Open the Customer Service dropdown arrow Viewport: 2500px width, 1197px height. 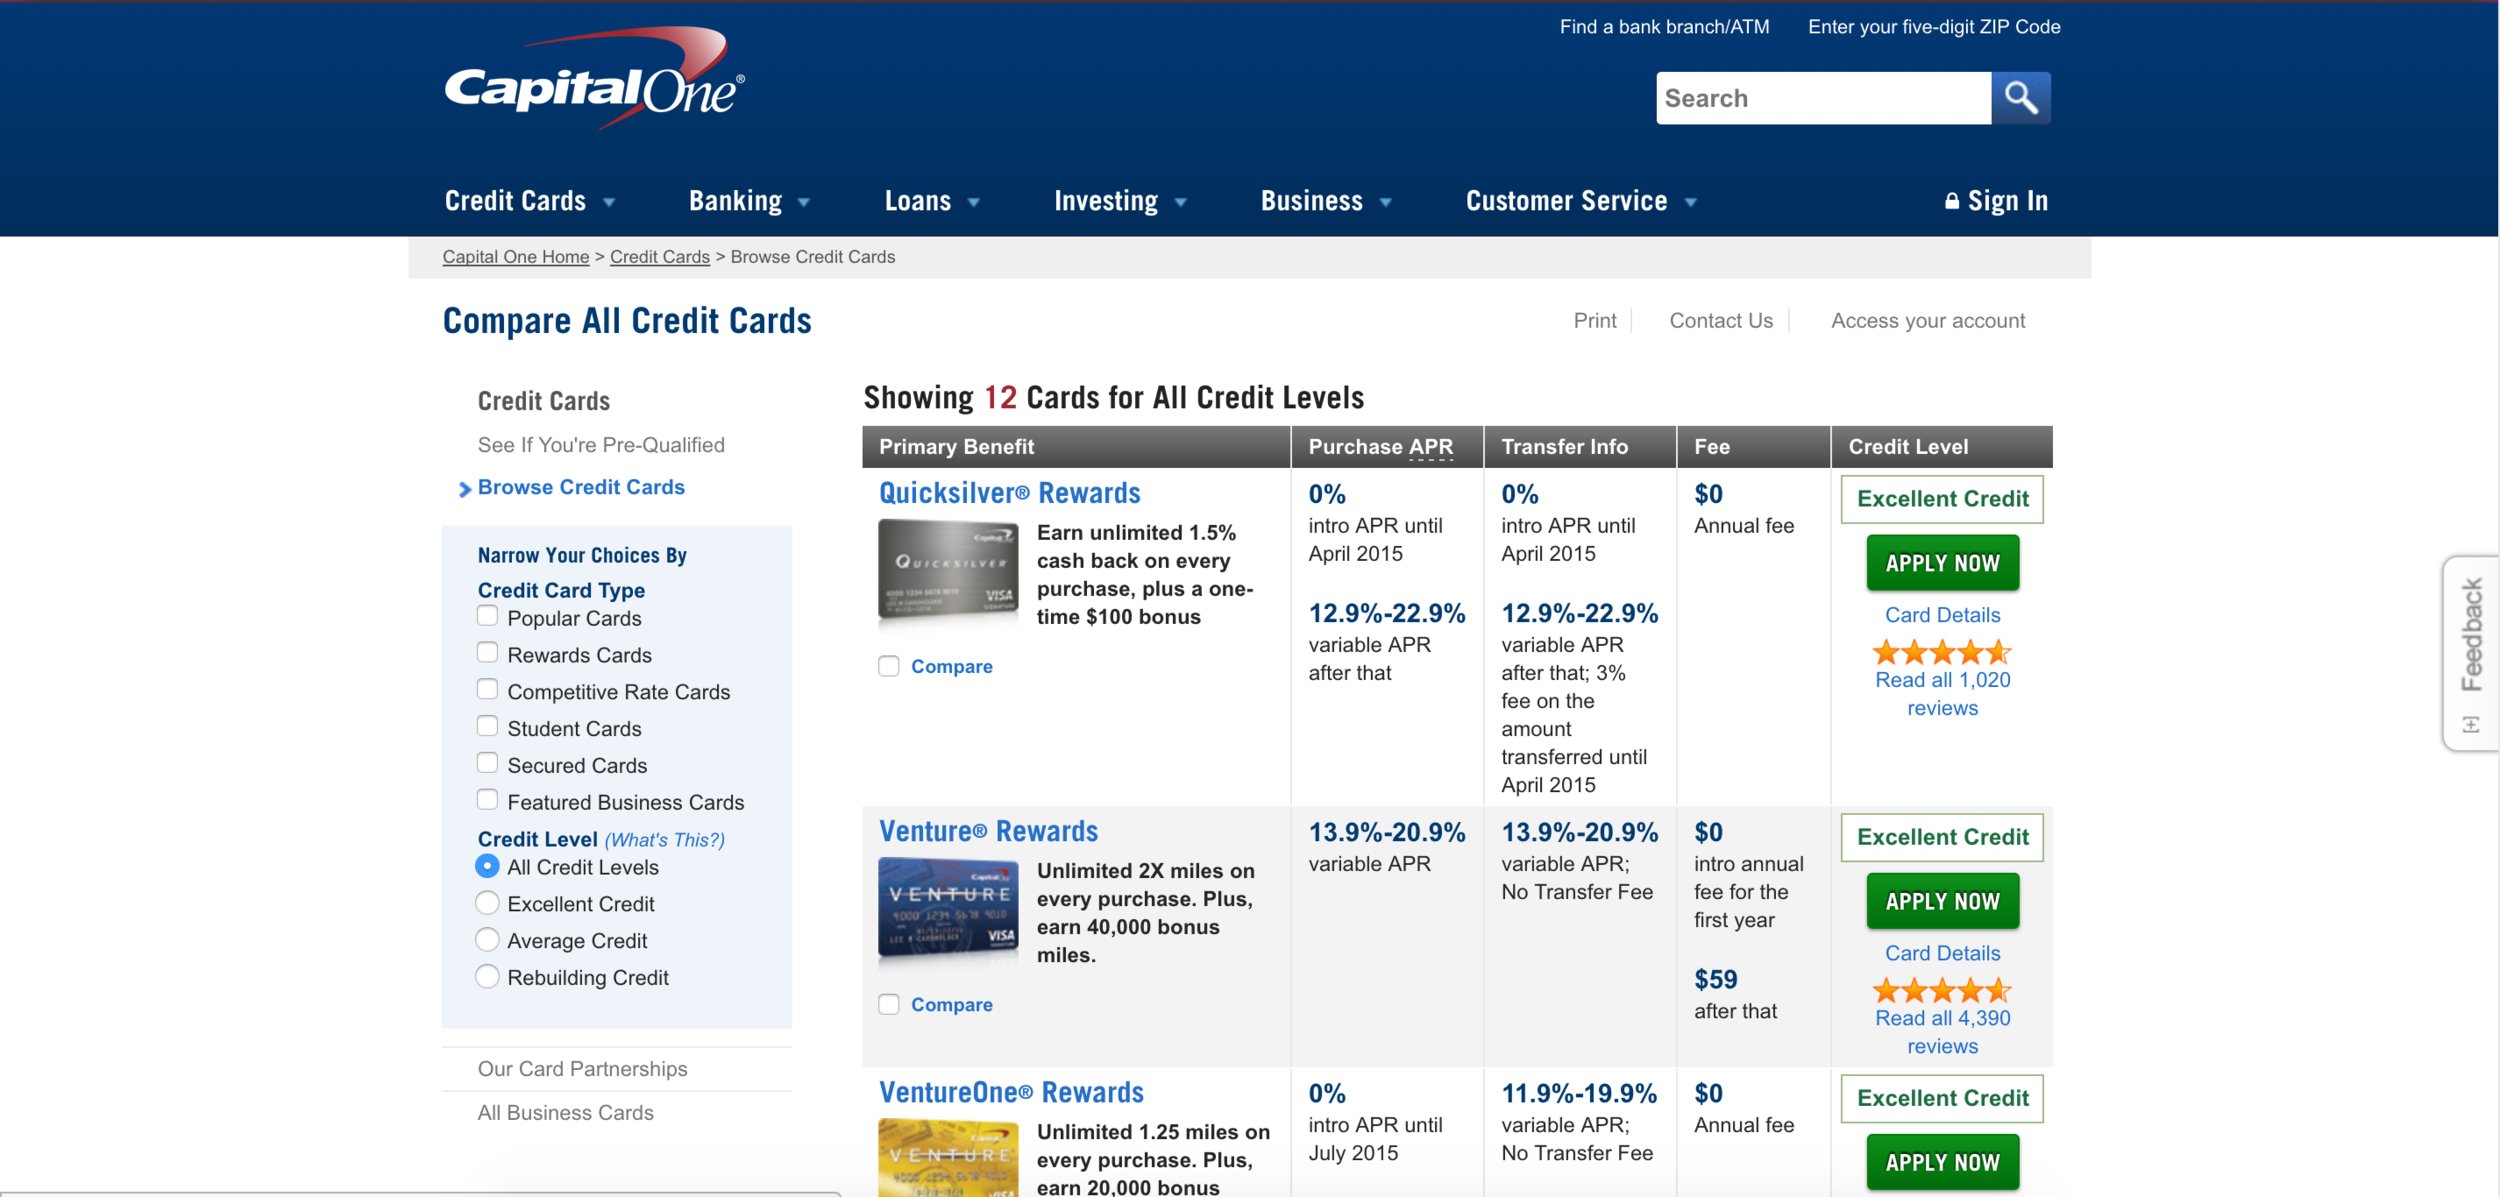click(1690, 202)
